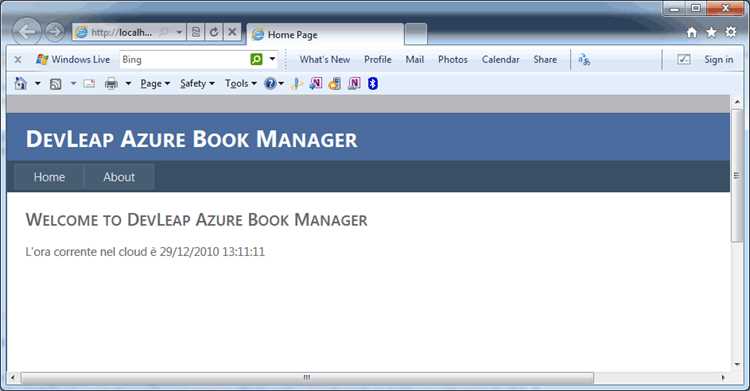This screenshot has height=391, width=750.
Task: Click the yellow figure-with-star icon between the OneNote icons
Action: click(335, 84)
